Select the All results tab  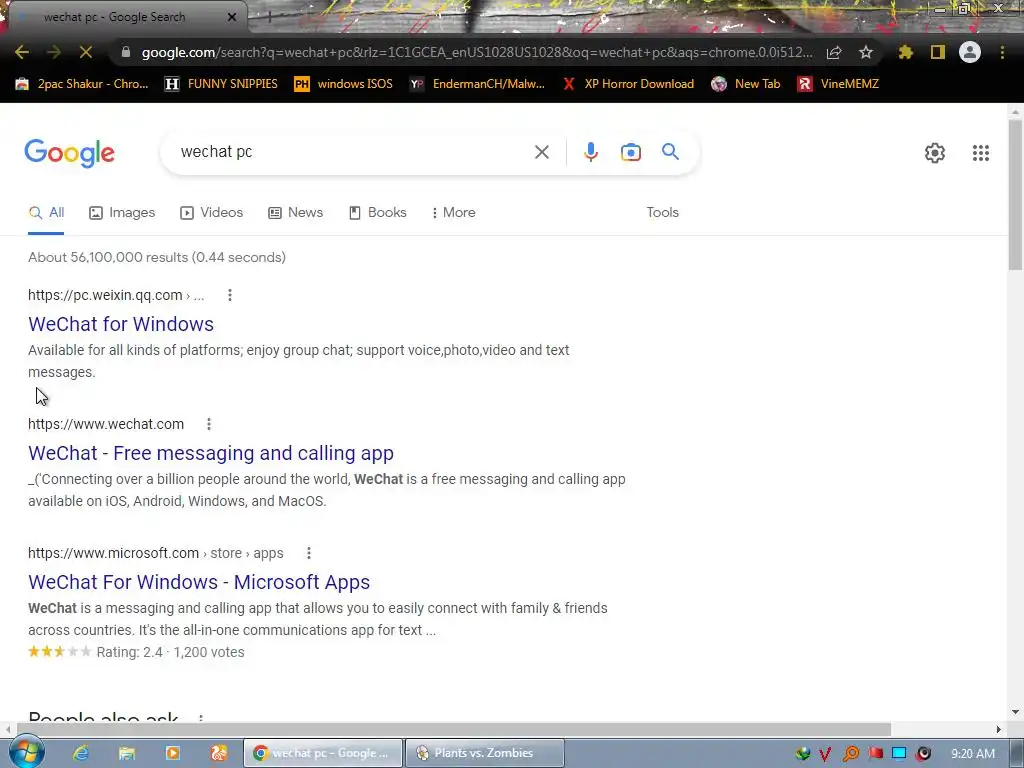pyautogui.click(x=46, y=213)
